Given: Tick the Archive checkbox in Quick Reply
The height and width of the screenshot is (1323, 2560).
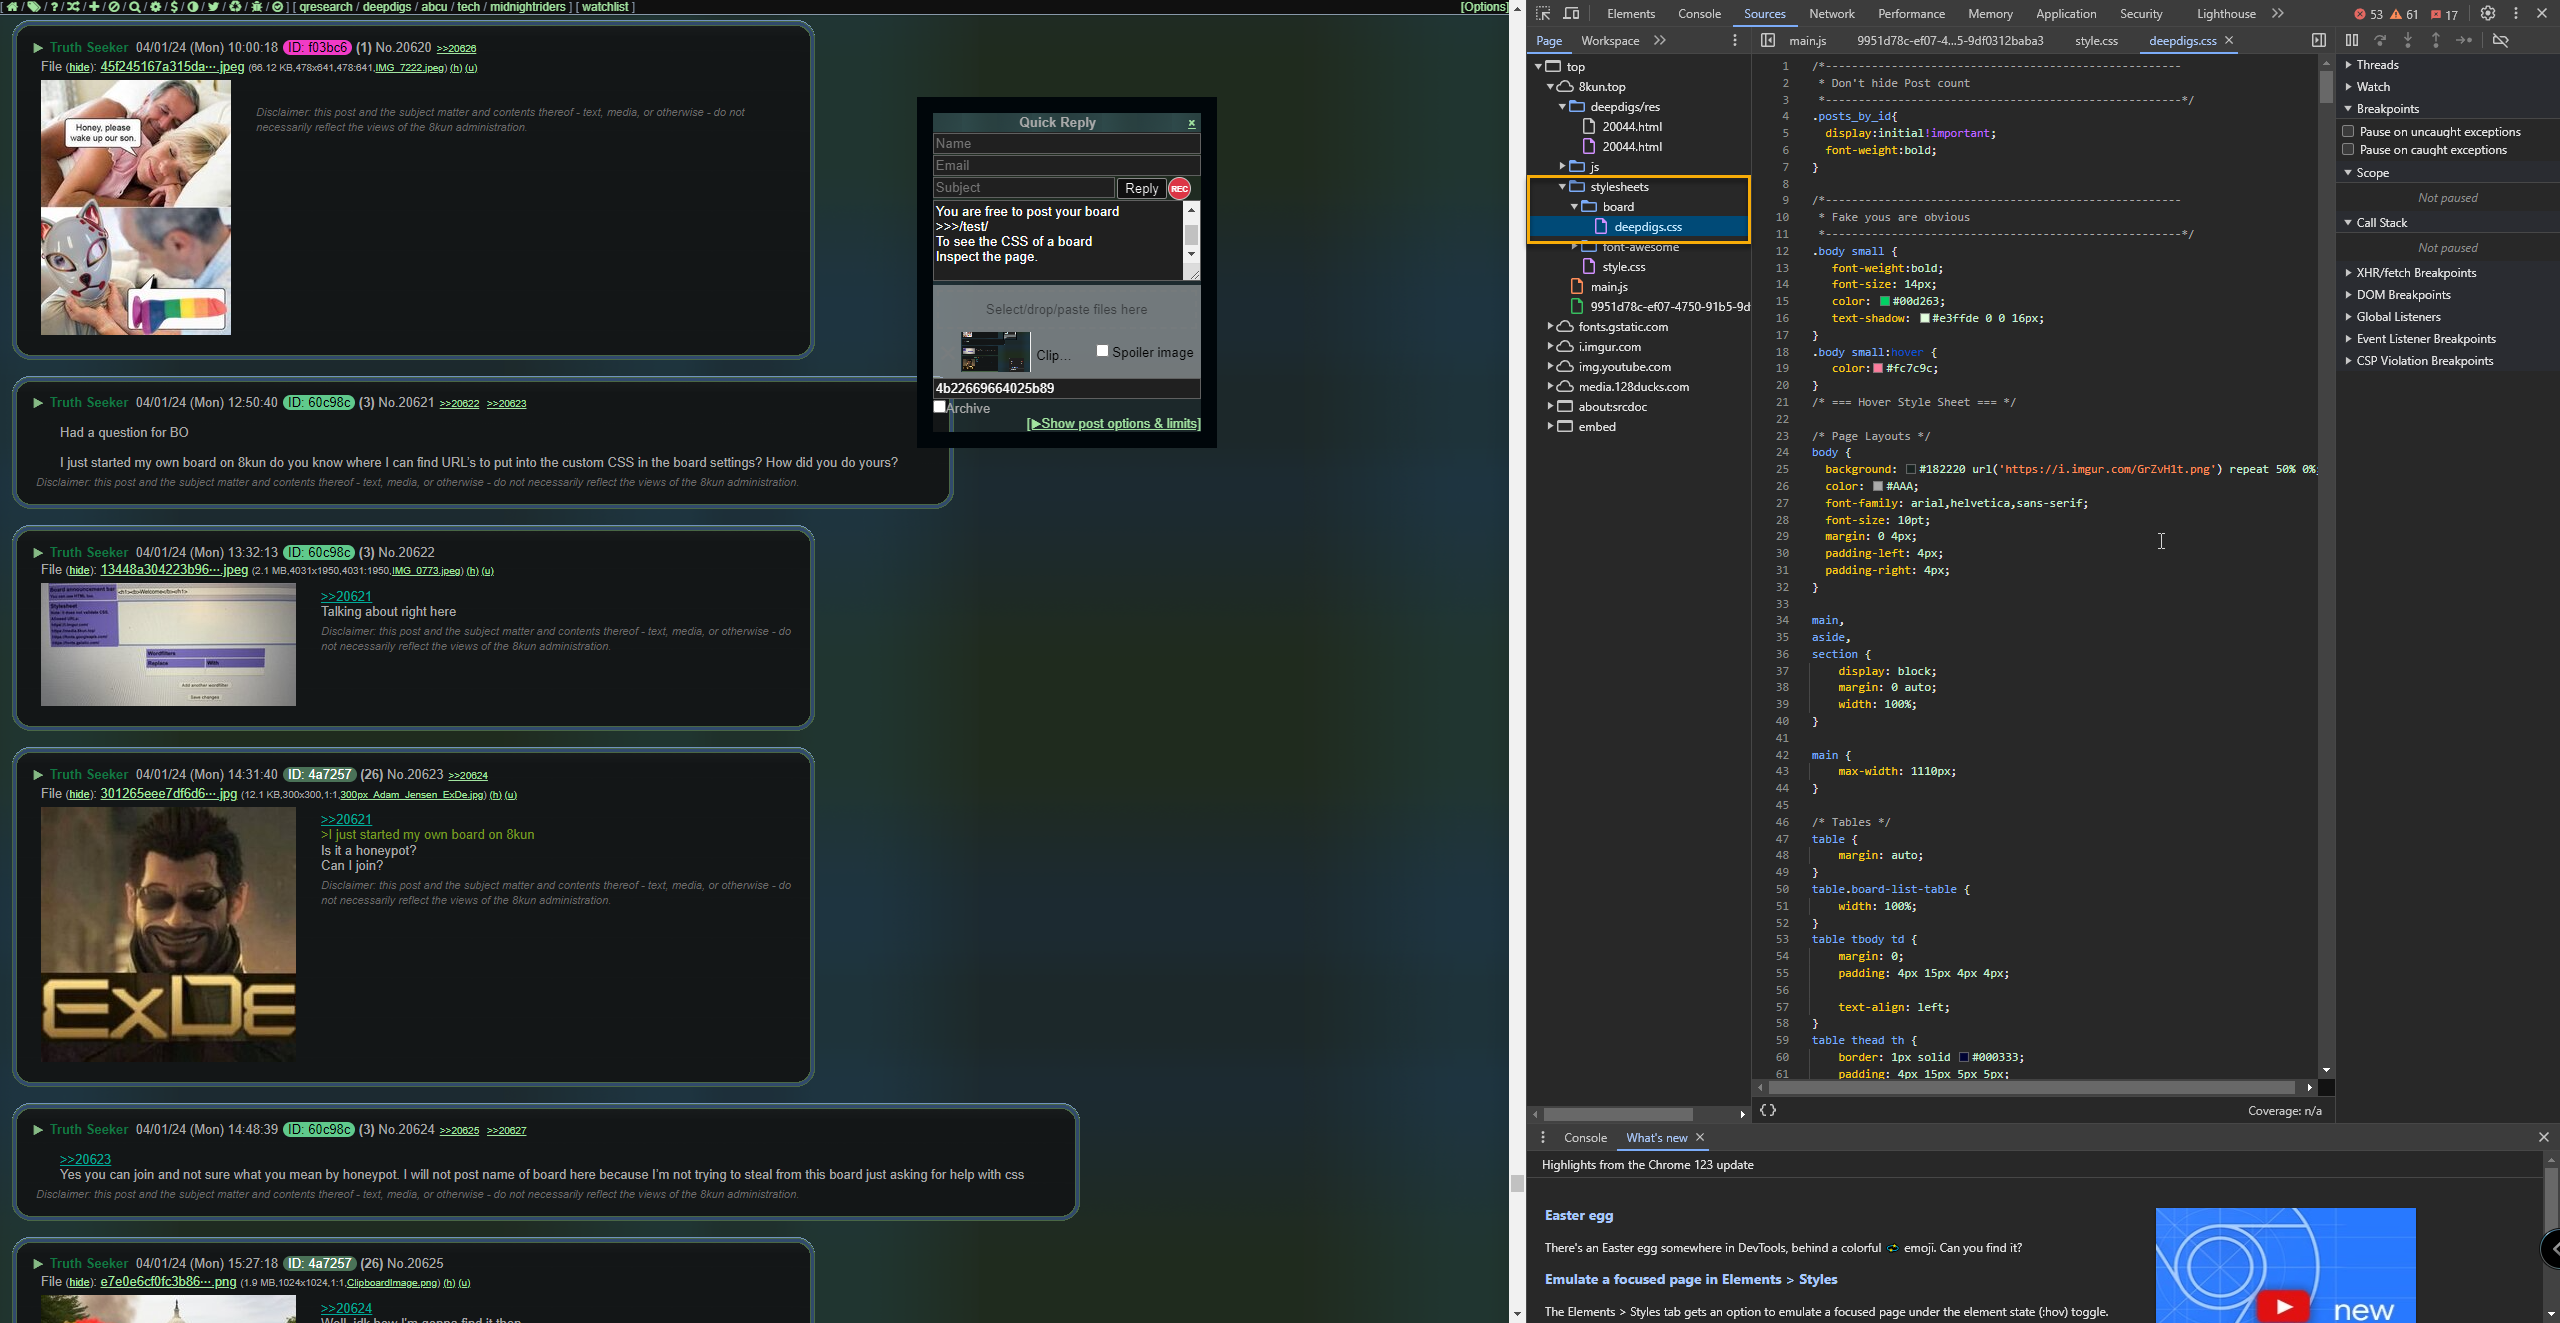Looking at the screenshot, I should pos(940,407).
